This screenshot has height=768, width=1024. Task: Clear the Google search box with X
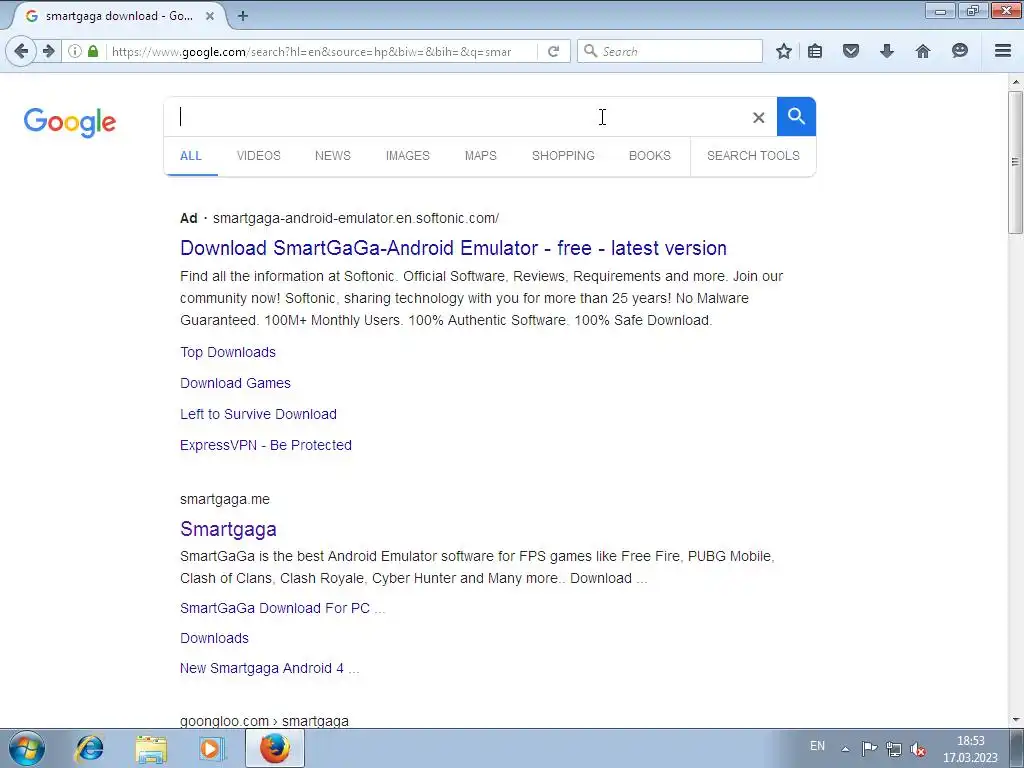click(758, 118)
